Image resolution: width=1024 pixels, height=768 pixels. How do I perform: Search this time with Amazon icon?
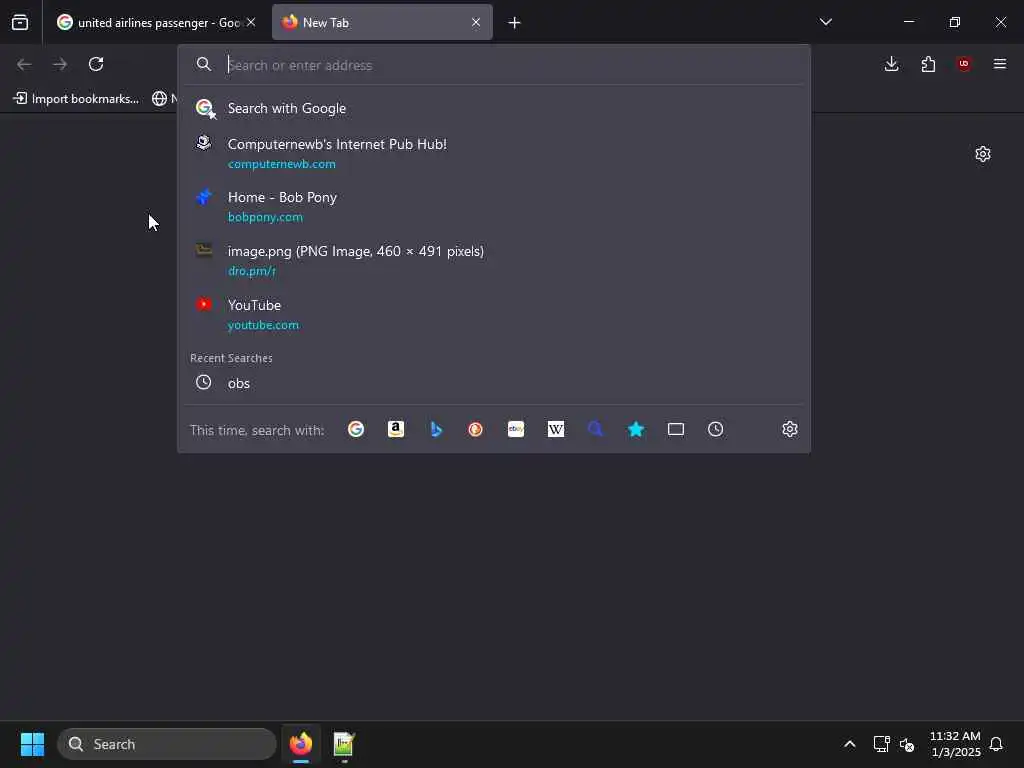(396, 429)
